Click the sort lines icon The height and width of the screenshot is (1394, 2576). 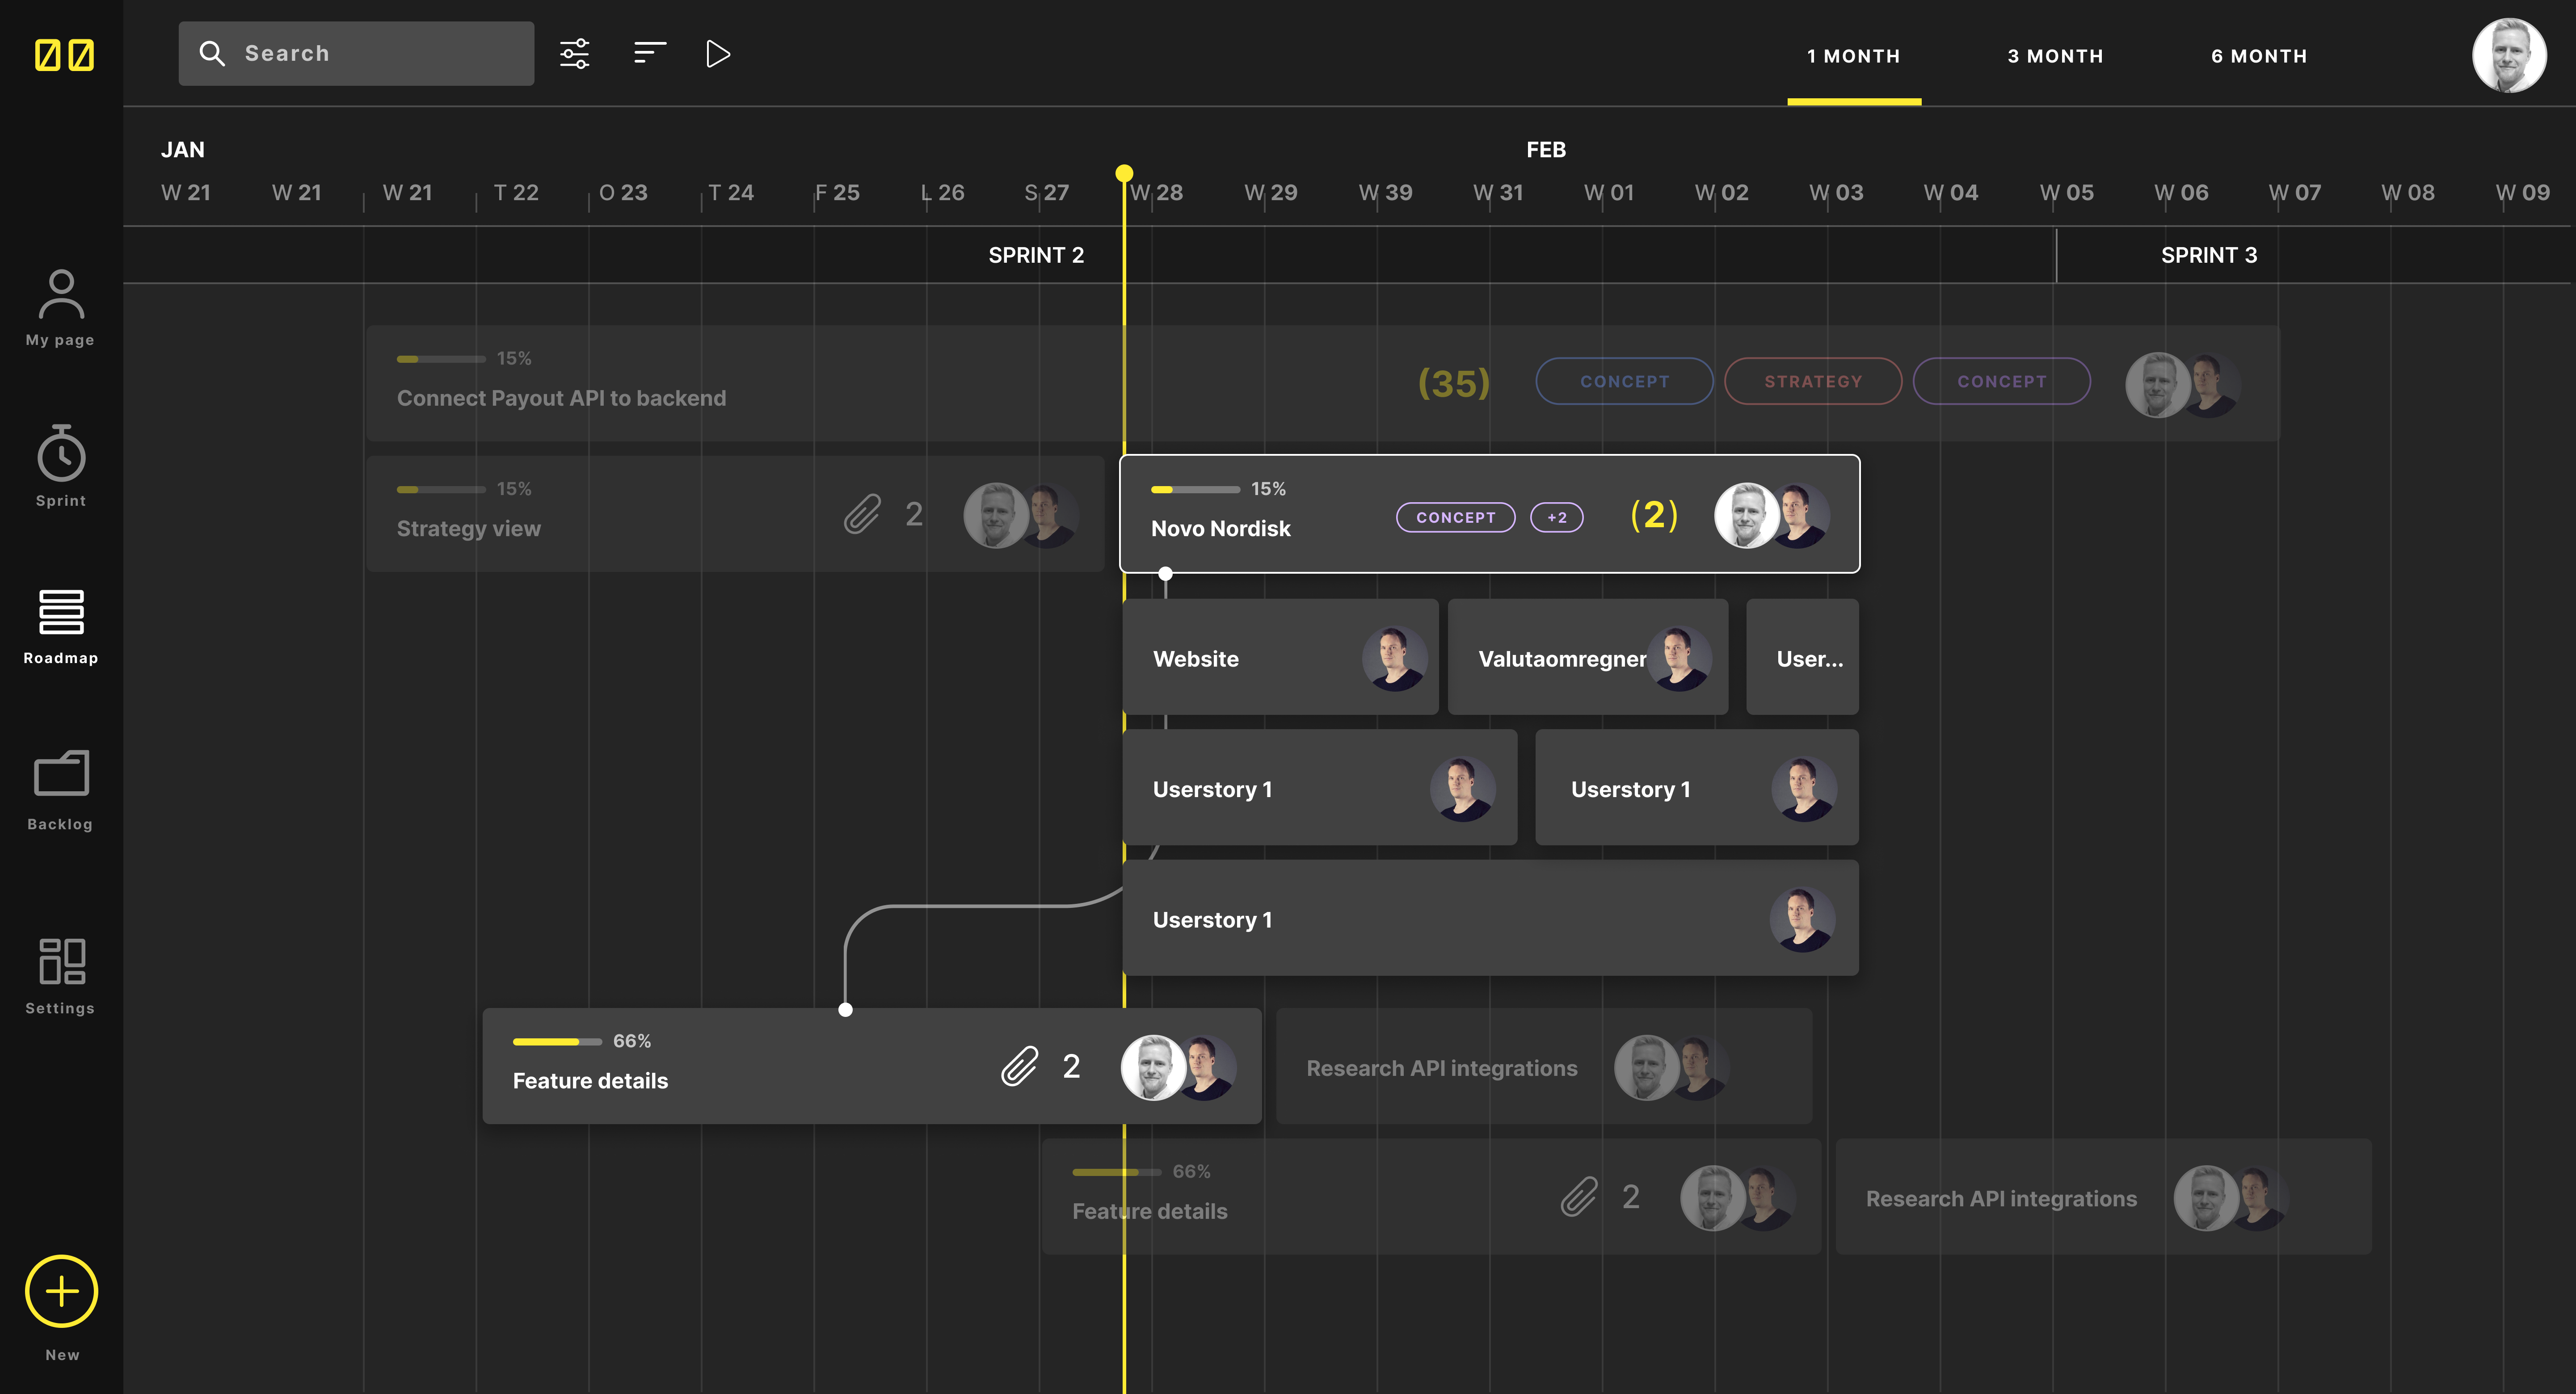pos(650,53)
